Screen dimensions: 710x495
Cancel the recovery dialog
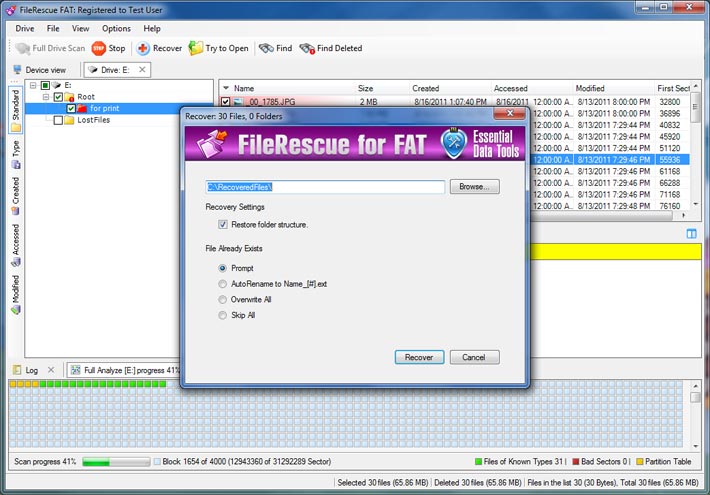pyautogui.click(x=475, y=357)
